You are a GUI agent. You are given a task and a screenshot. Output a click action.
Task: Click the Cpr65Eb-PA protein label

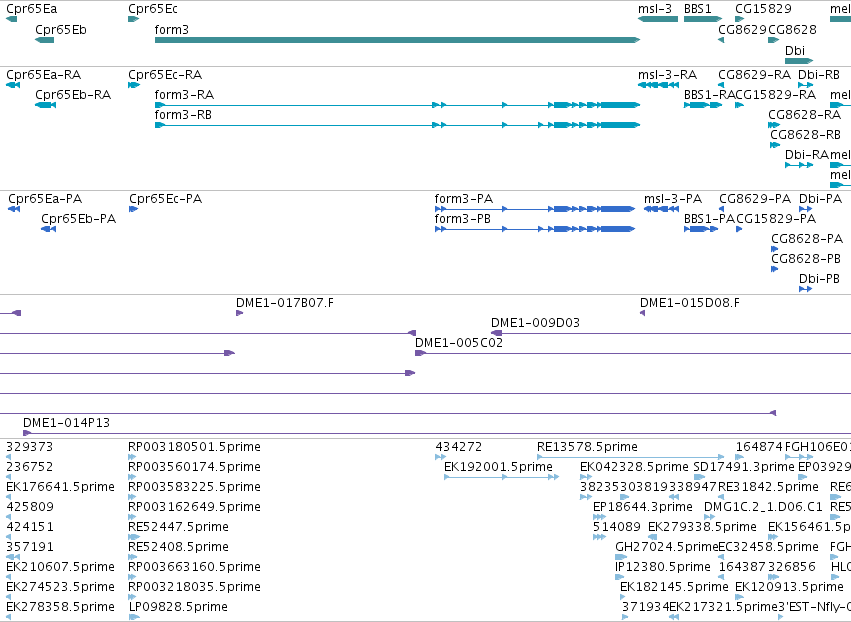click(x=79, y=219)
